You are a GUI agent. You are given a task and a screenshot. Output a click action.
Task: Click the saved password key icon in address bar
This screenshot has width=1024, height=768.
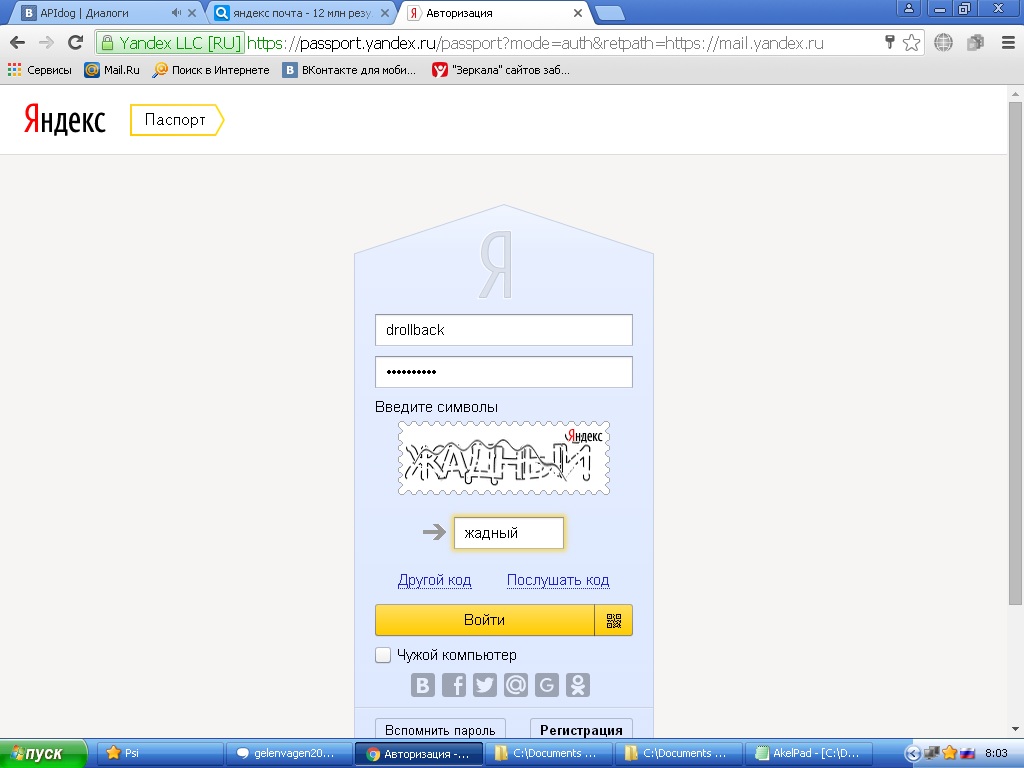(889, 43)
